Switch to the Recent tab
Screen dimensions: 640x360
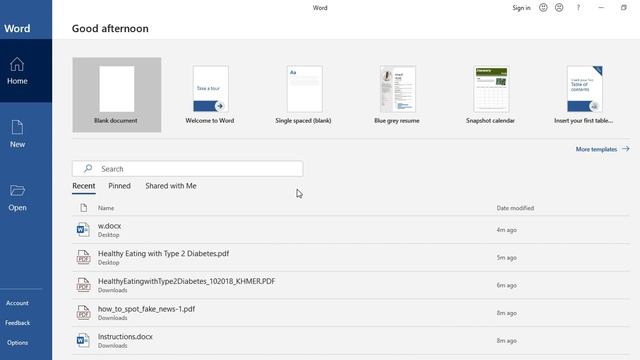click(x=84, y=186)
